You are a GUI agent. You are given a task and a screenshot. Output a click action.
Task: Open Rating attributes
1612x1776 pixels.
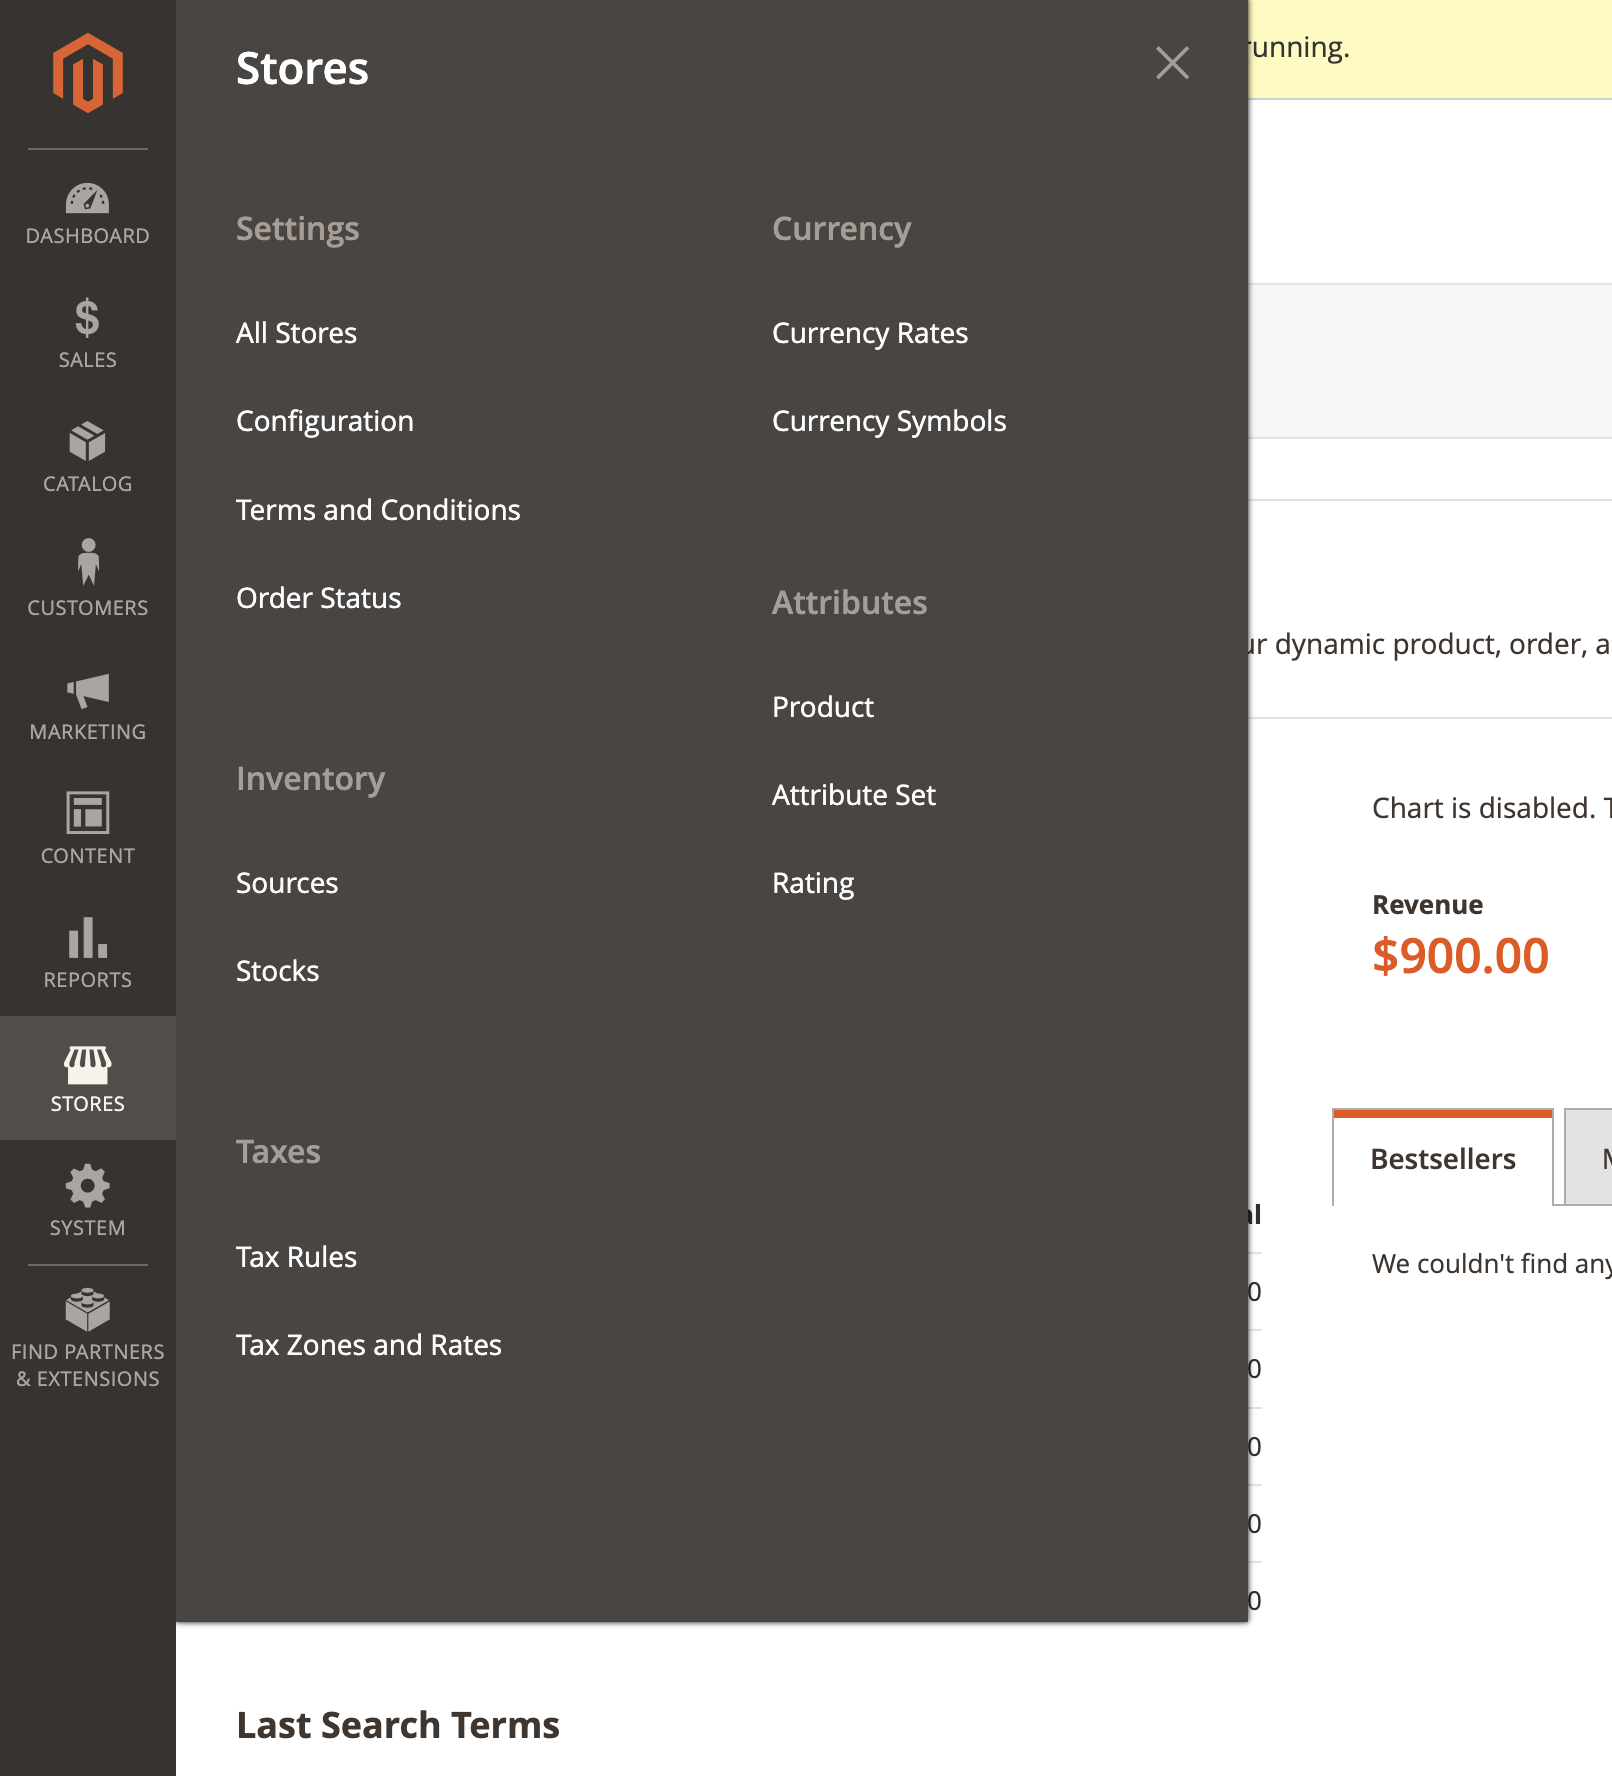[813, 883]
